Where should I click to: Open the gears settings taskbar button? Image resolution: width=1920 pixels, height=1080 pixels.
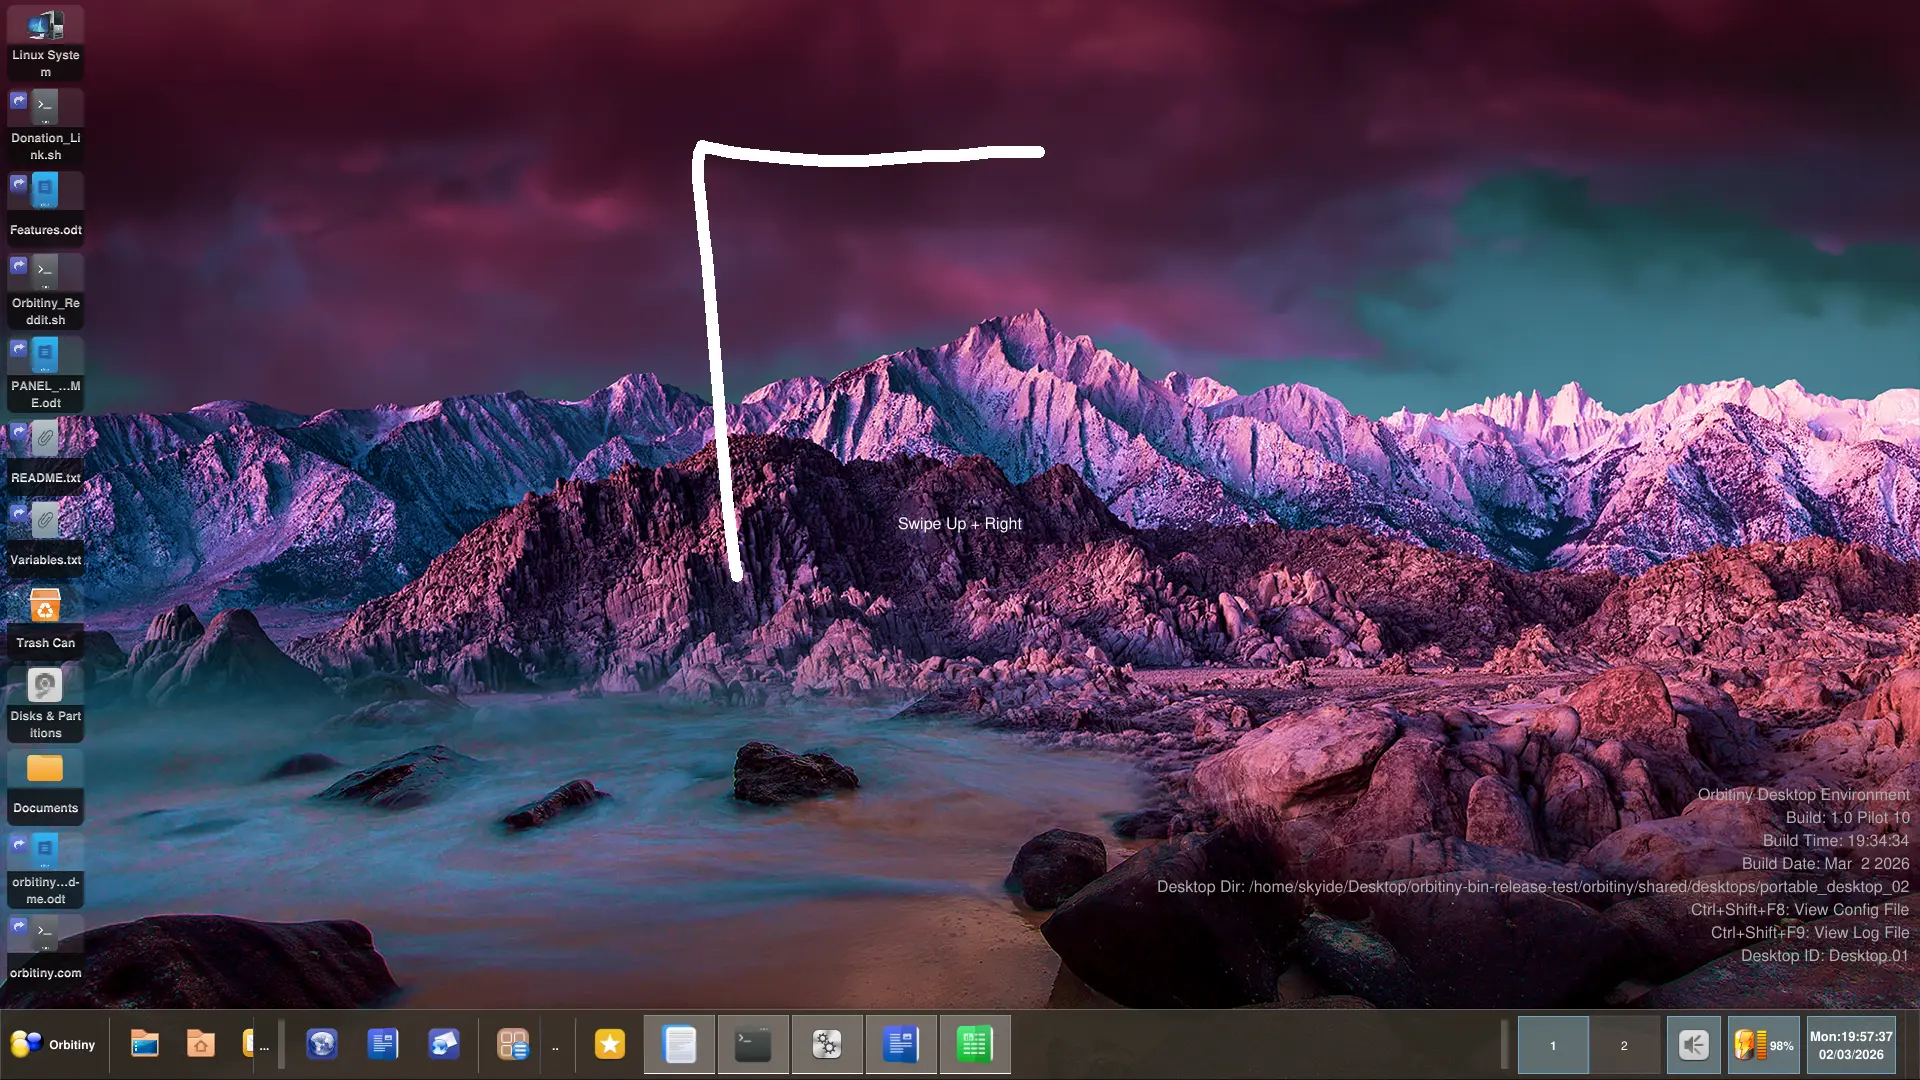tap(827, 1045)
